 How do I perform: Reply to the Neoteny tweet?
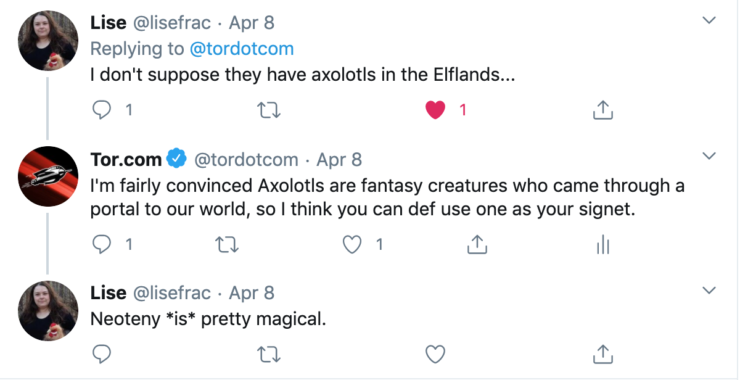[x=101, y=354]
